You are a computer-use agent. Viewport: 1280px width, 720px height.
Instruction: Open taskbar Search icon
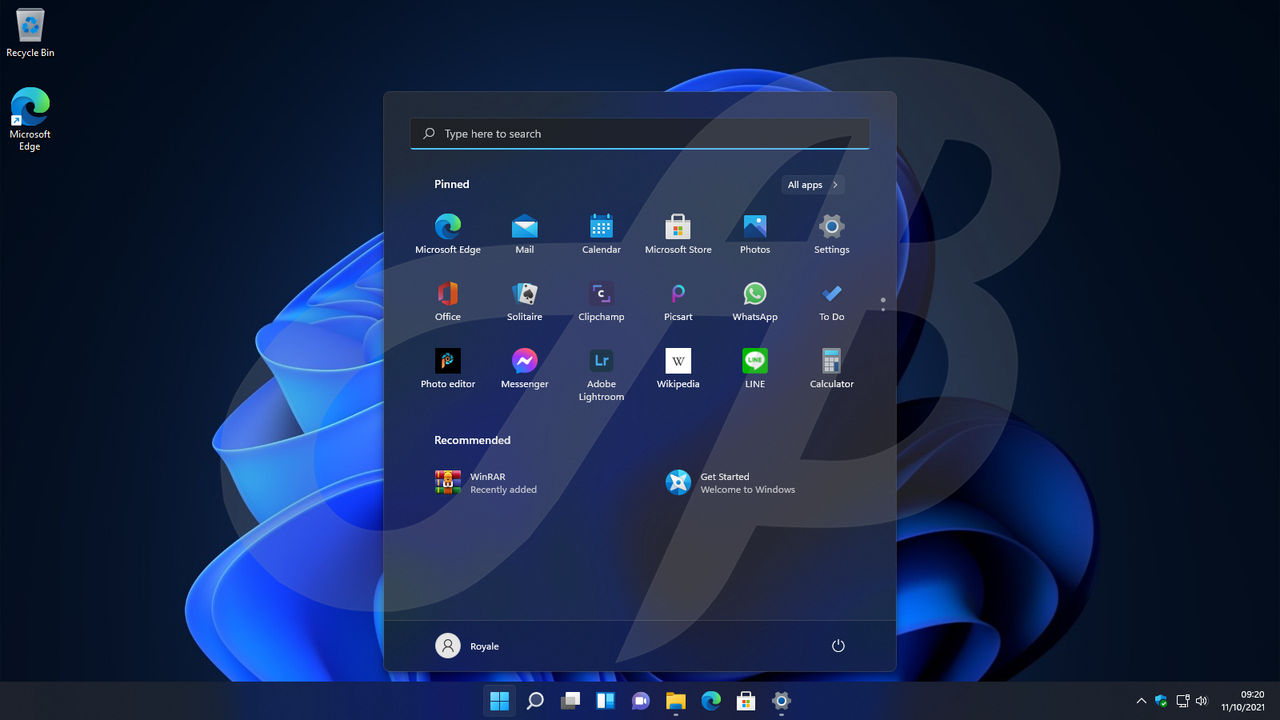pos(535,701)
